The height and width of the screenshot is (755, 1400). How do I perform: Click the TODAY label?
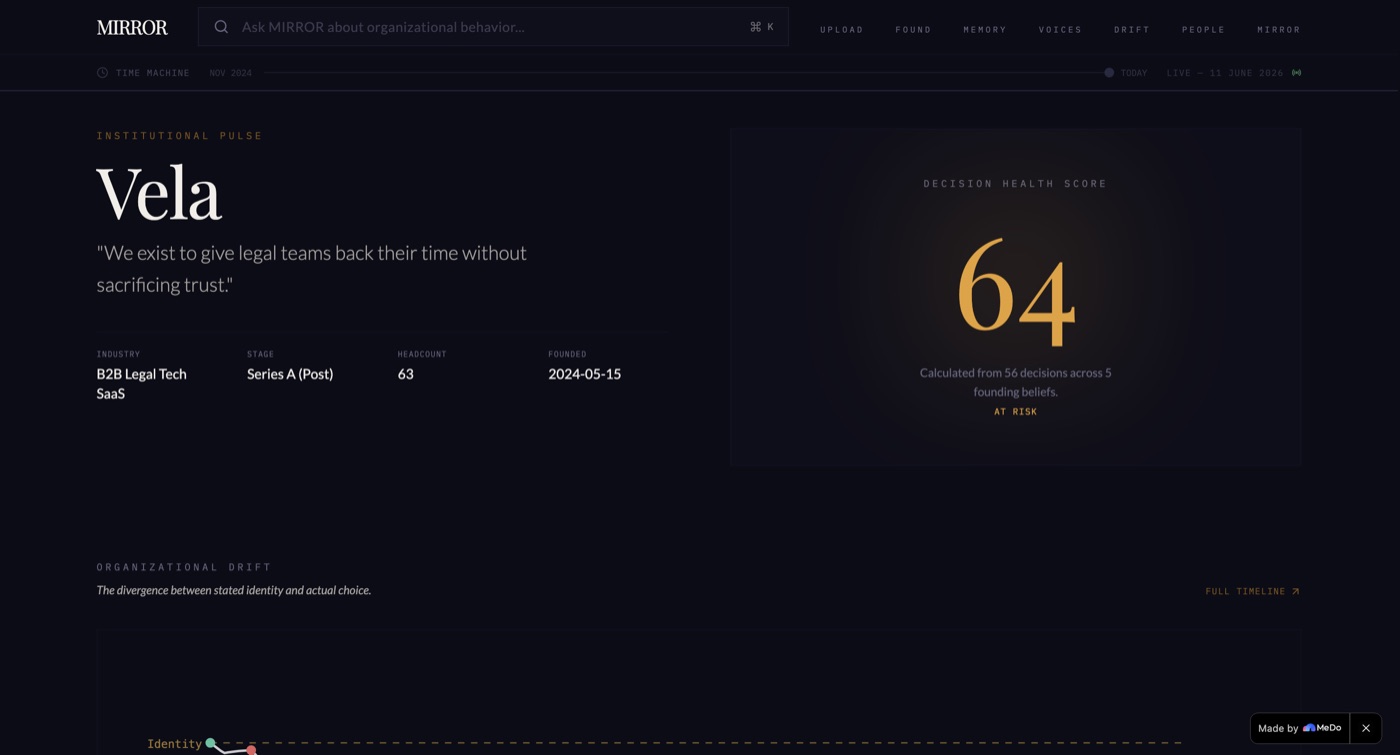(x=1134, y=73)
